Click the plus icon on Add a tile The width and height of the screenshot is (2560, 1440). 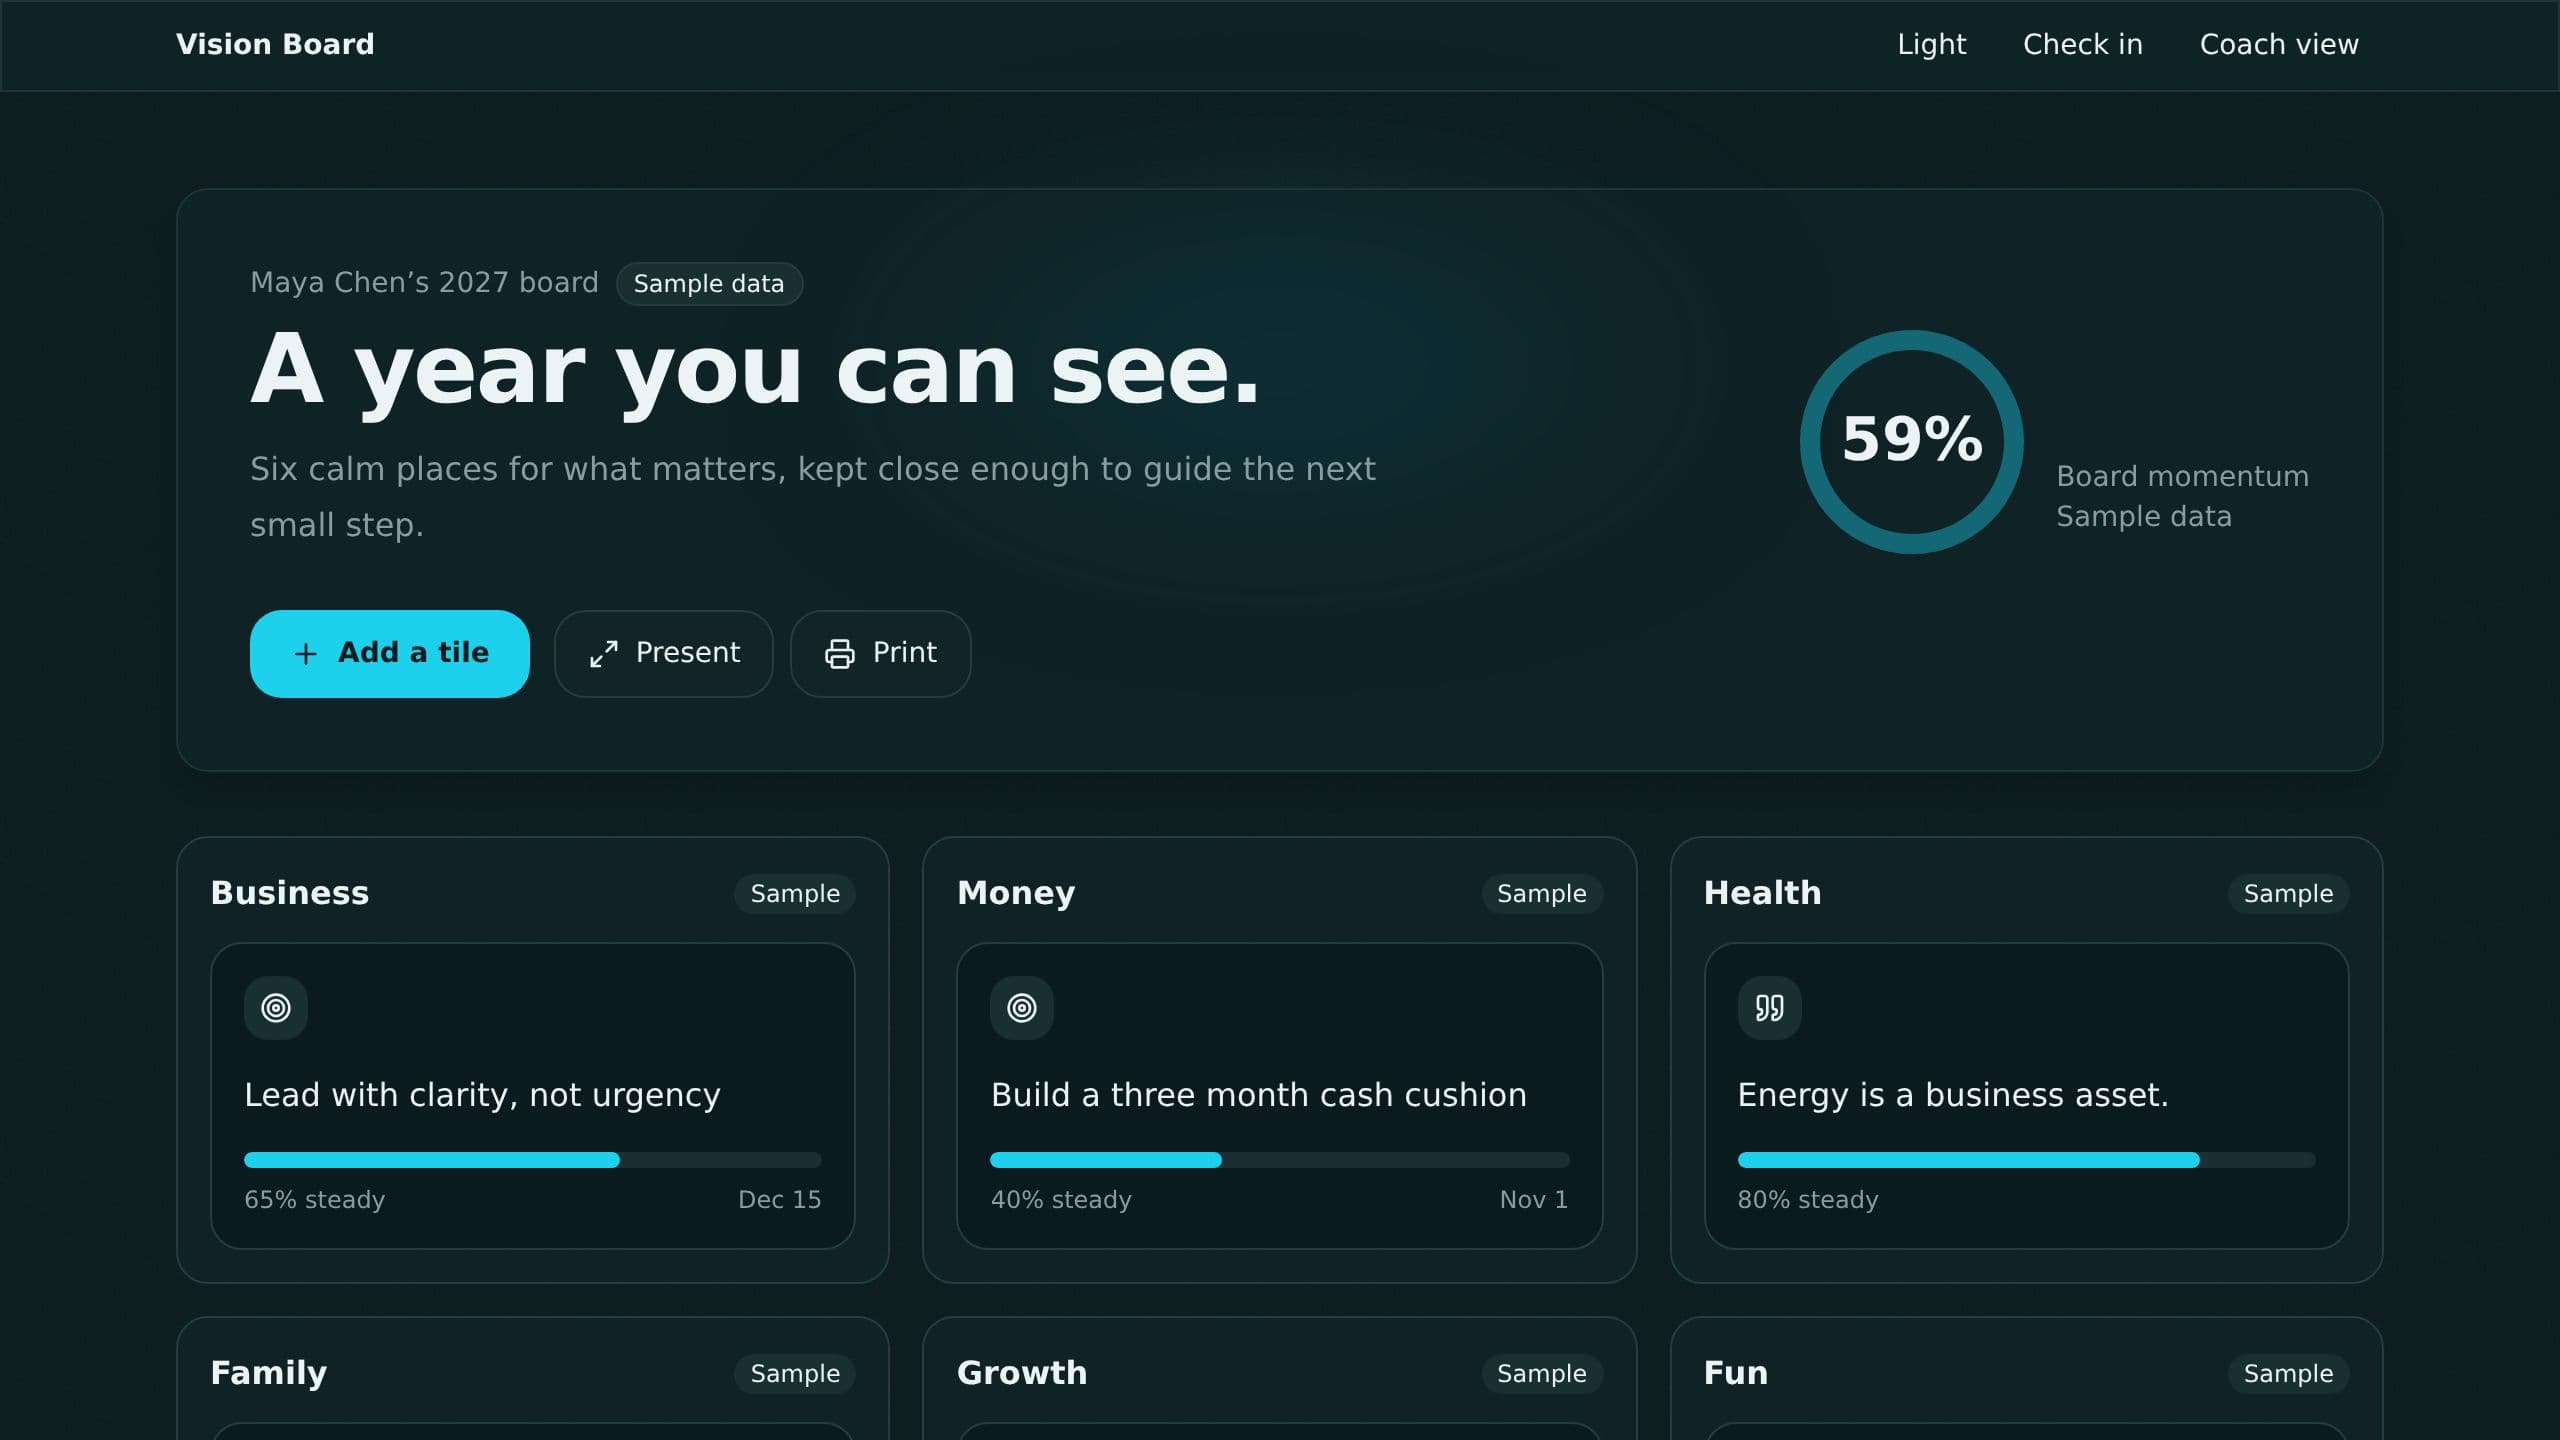click(306, 654)
